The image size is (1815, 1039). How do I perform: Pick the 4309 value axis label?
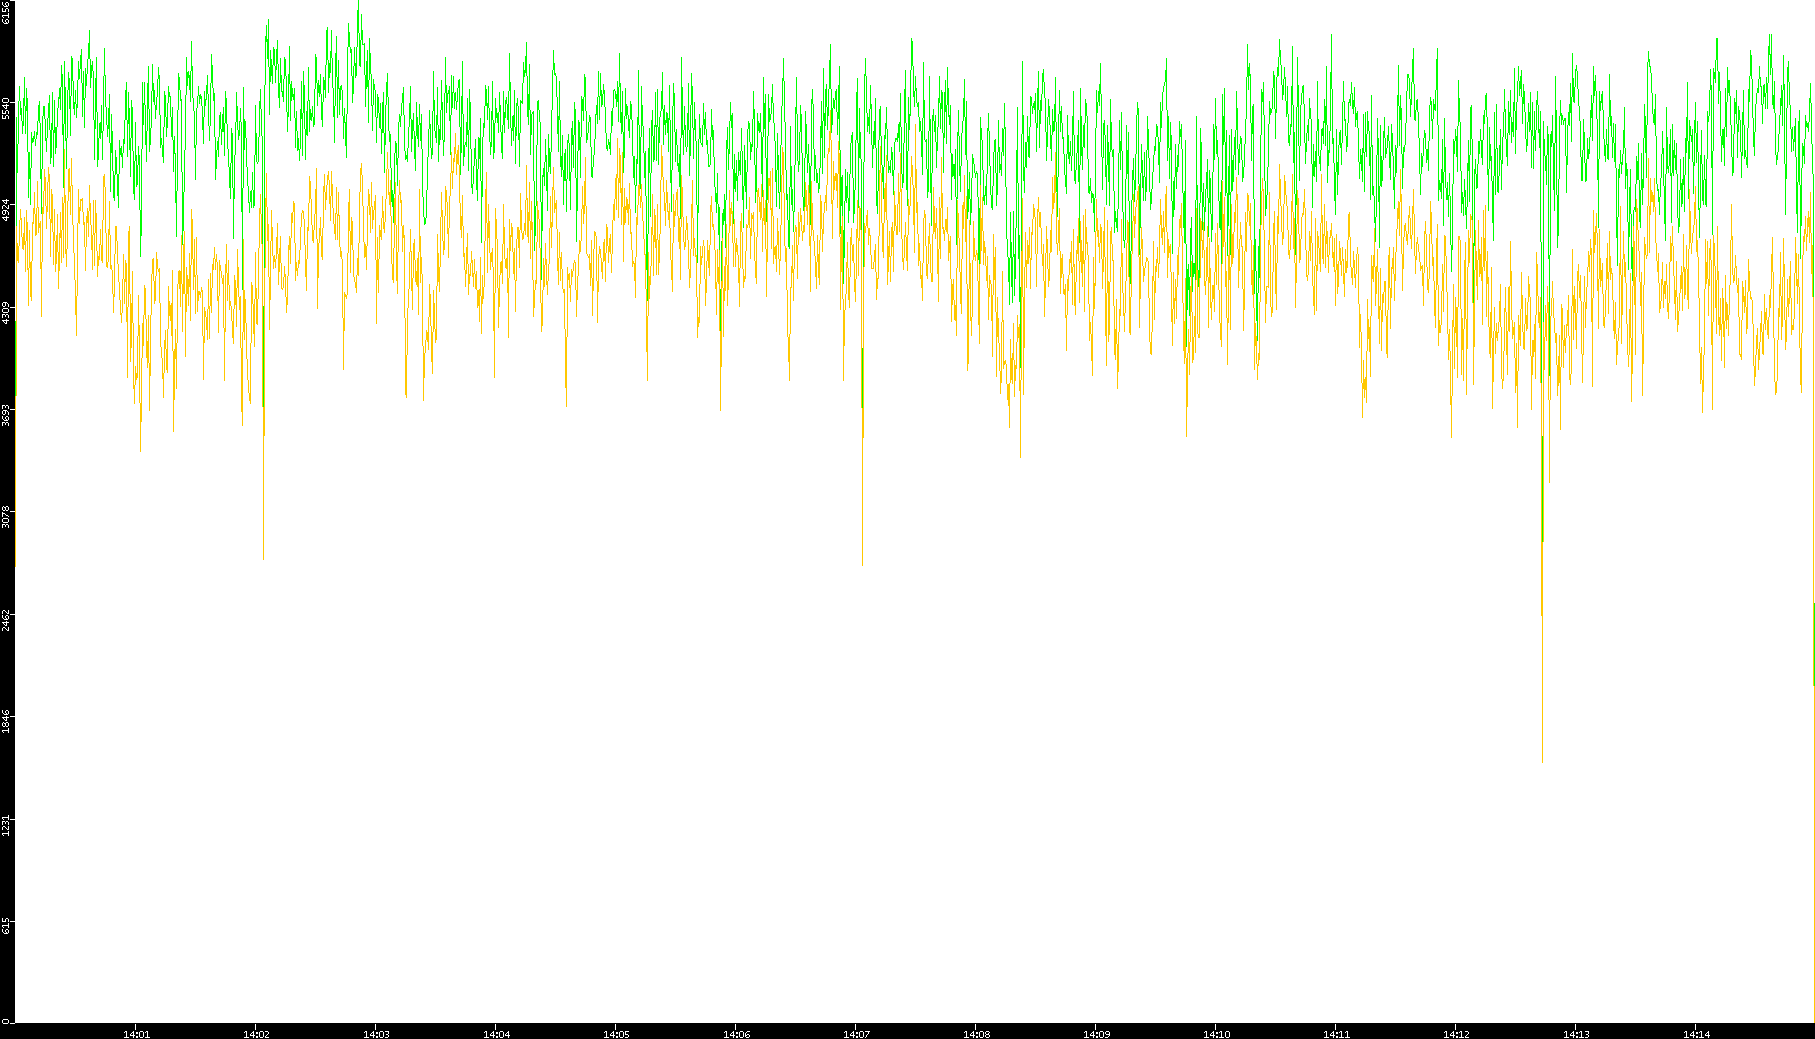(x=6, y=313)
